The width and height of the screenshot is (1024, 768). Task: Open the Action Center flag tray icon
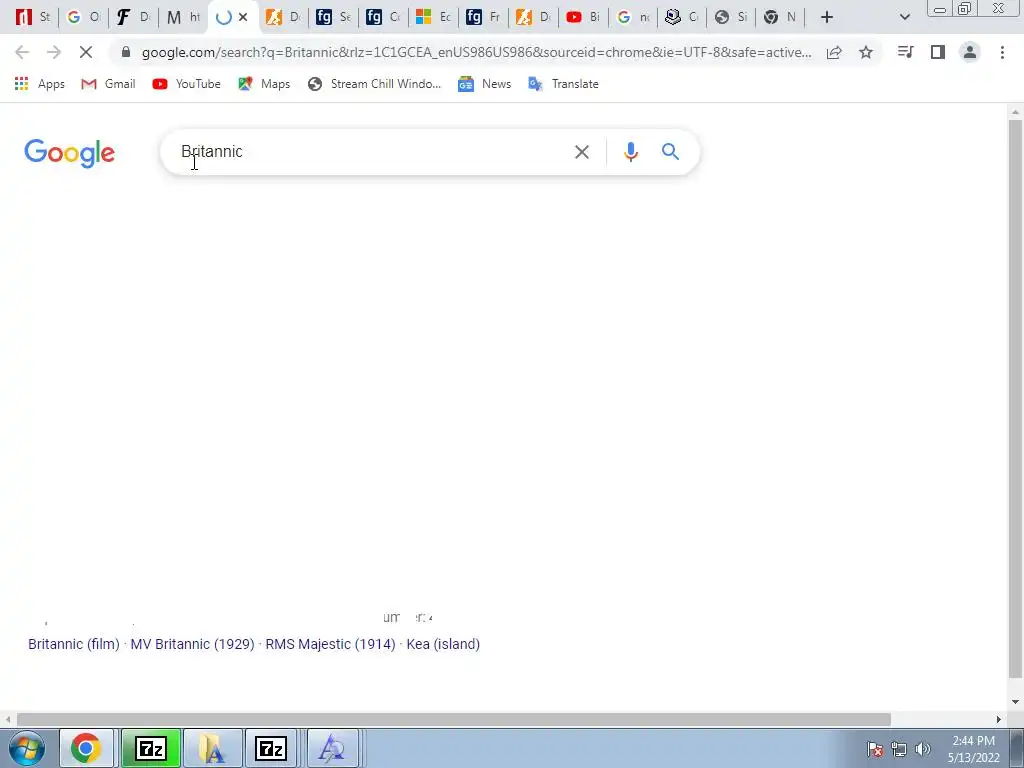click(875, 749)
